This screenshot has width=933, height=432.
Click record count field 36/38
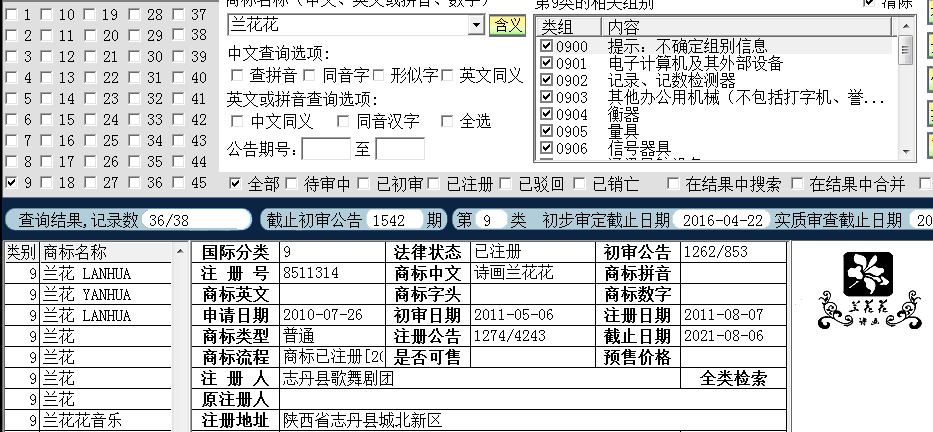tap(196, 220)
